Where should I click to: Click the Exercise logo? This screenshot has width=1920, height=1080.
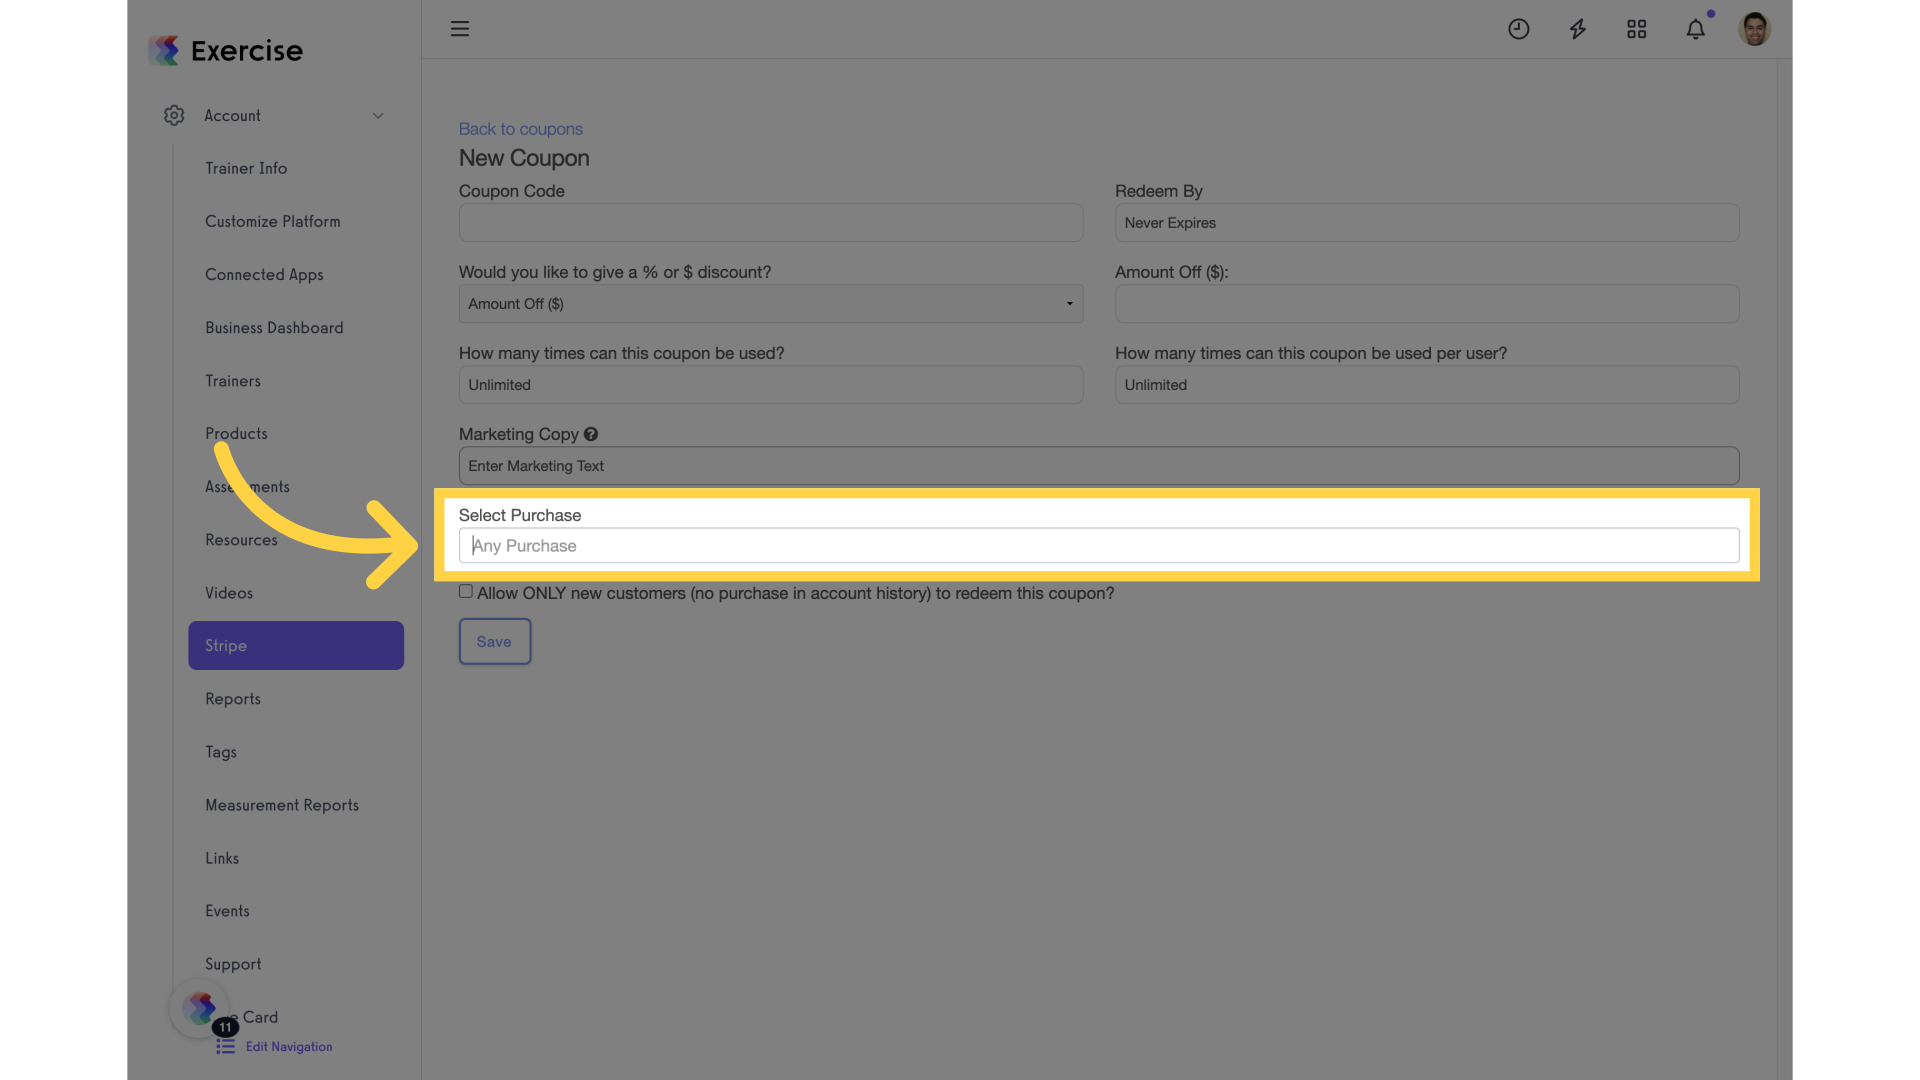coord(225,50)
